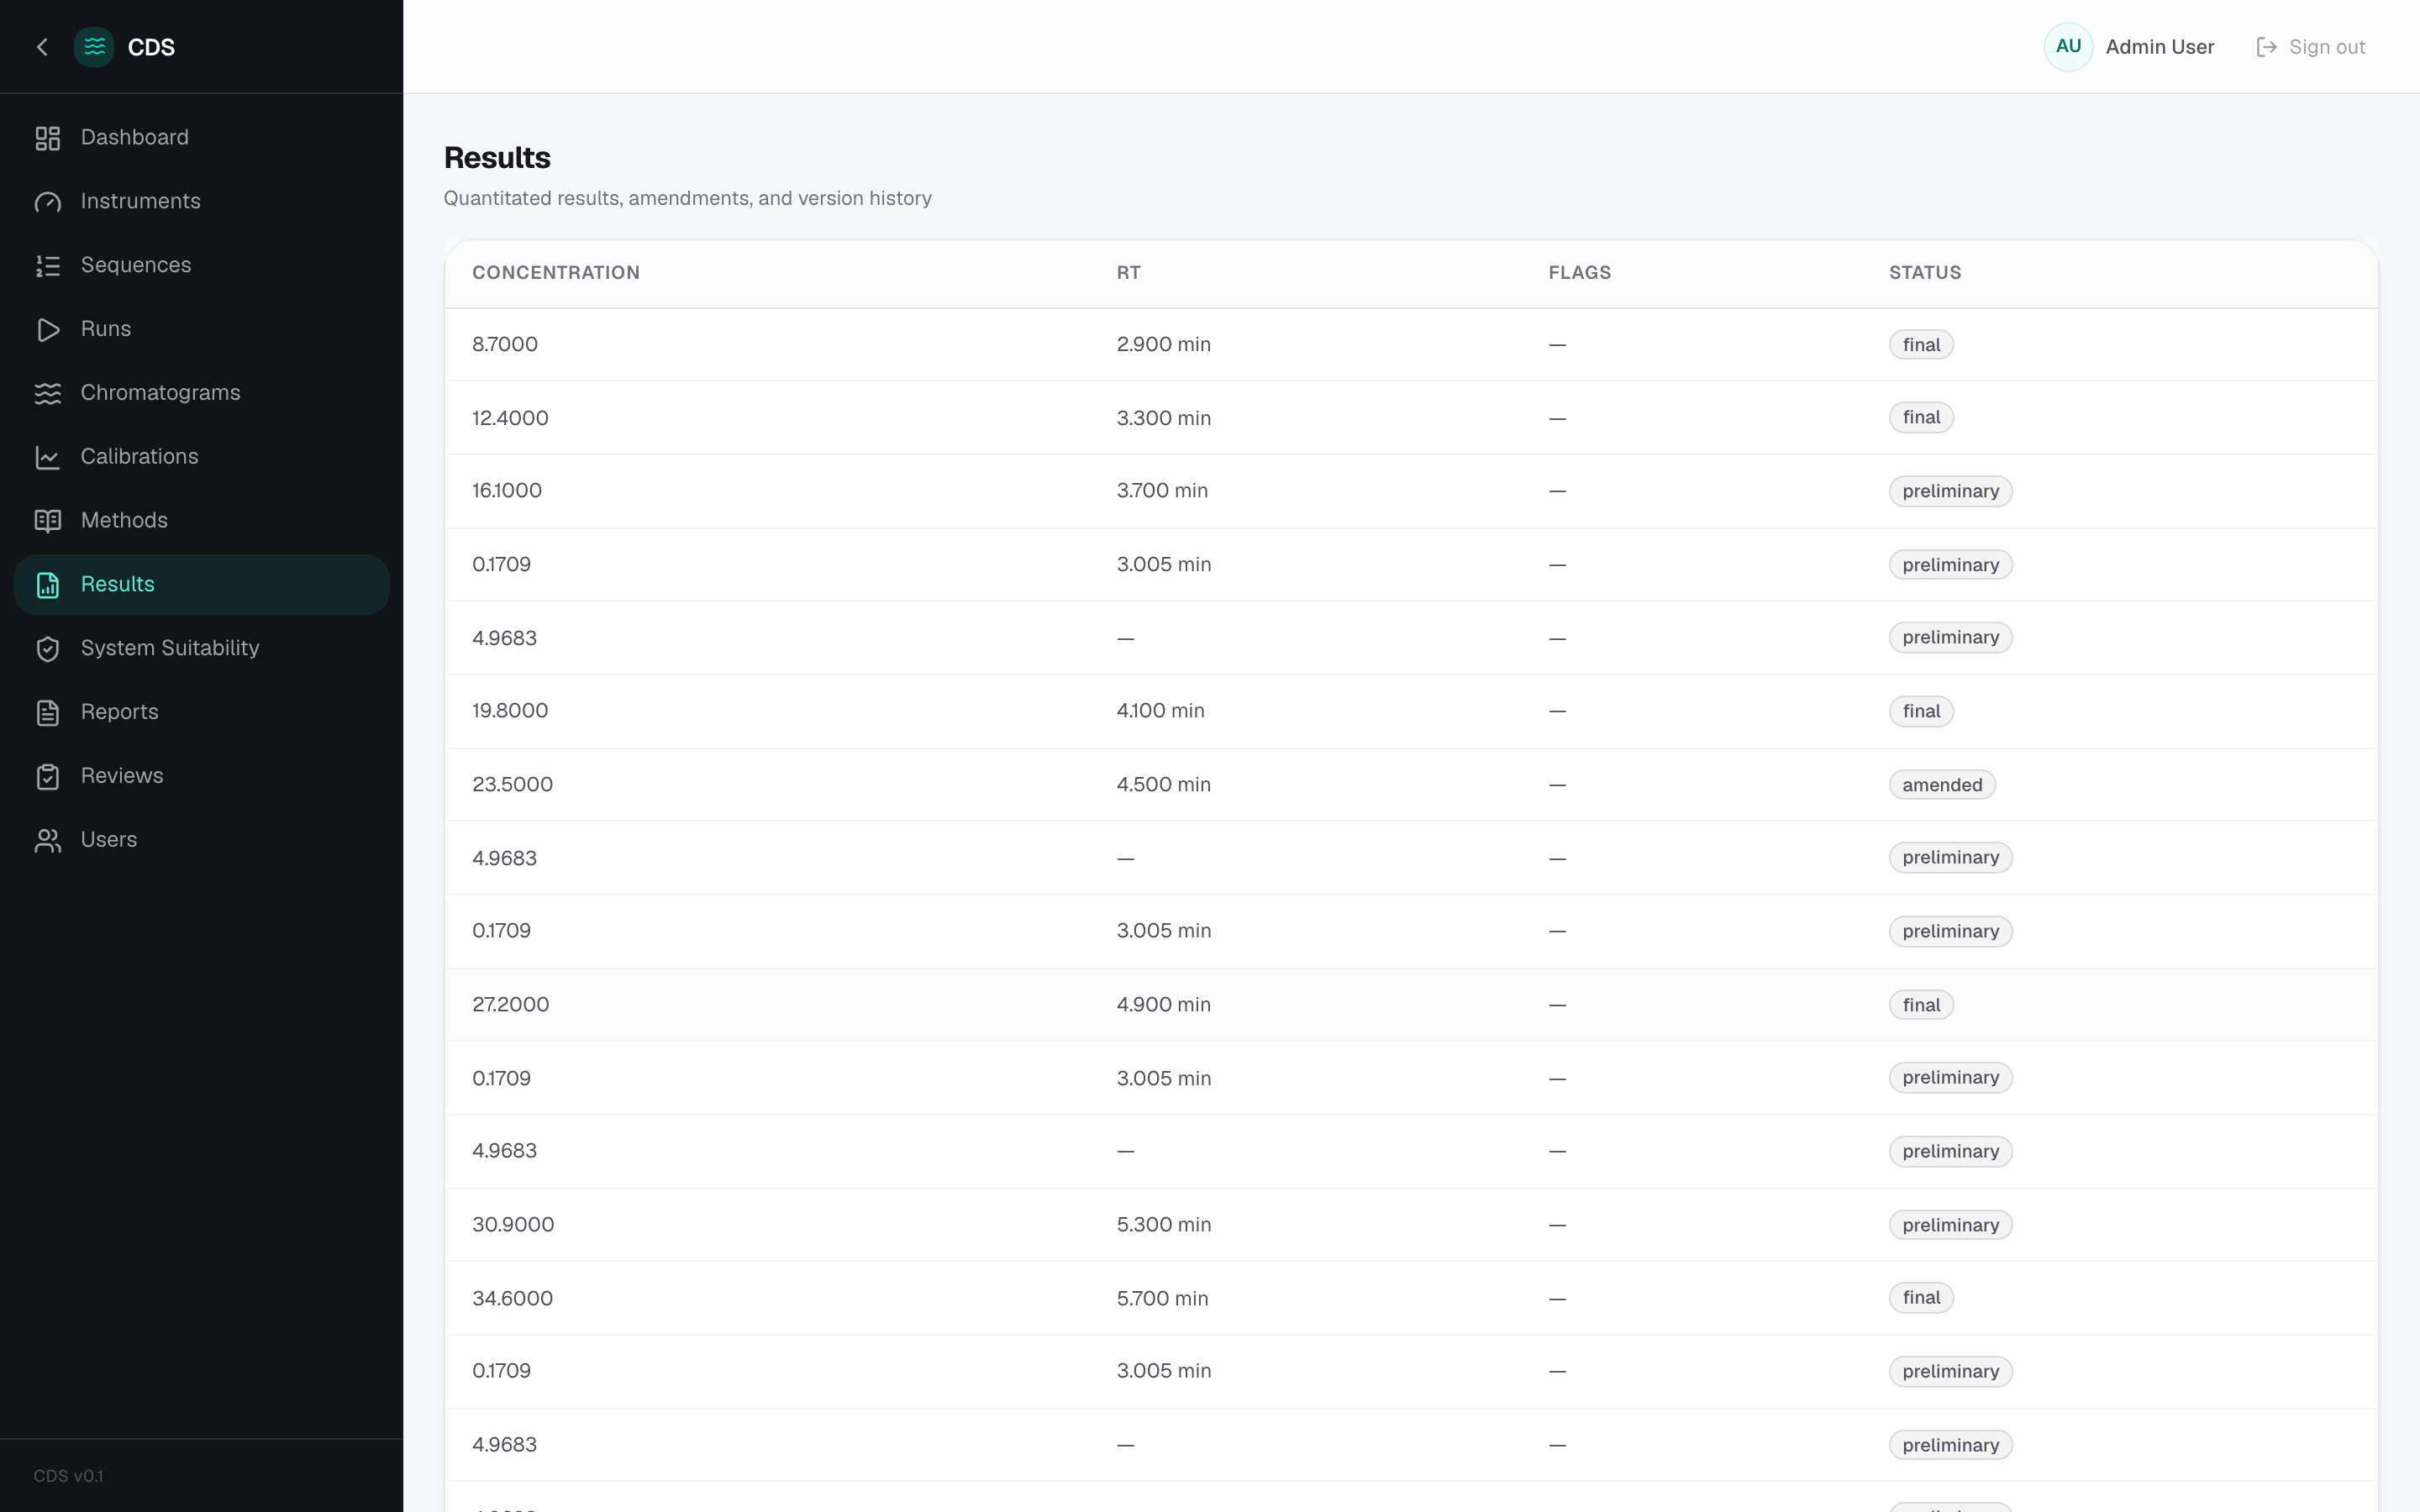
Task: Sign out of the application
Action: click(2310, 47)
